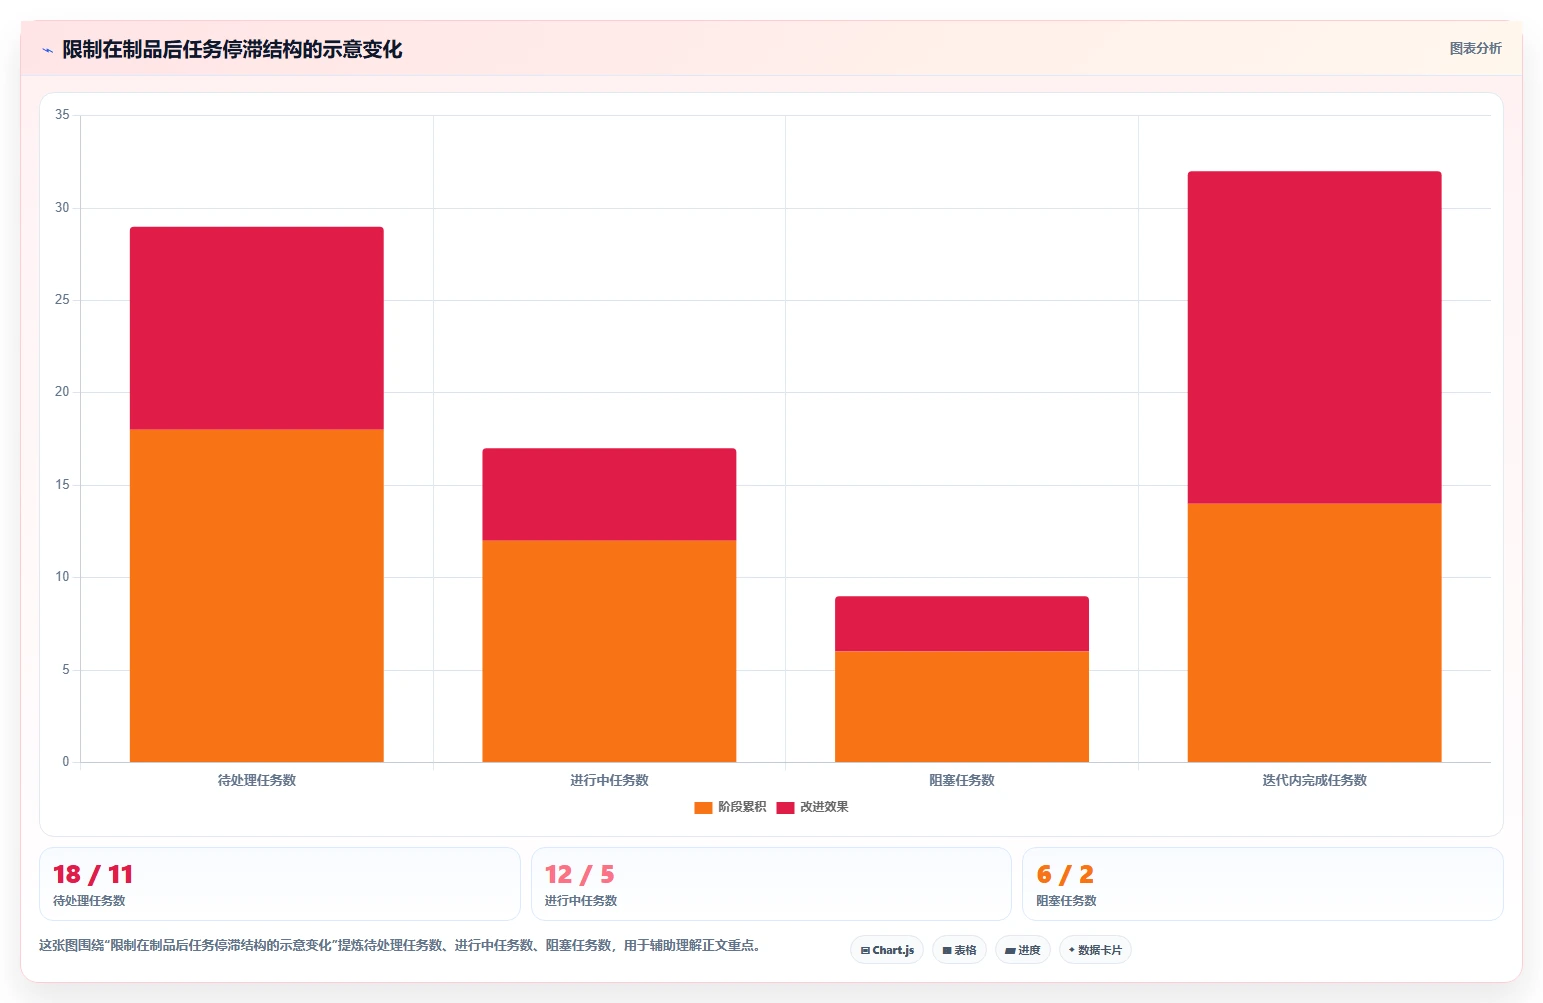Click the orange segment of the 阻塞任务数 bar
This screenshot has width=1543, height=1003.
coord(962,706)
